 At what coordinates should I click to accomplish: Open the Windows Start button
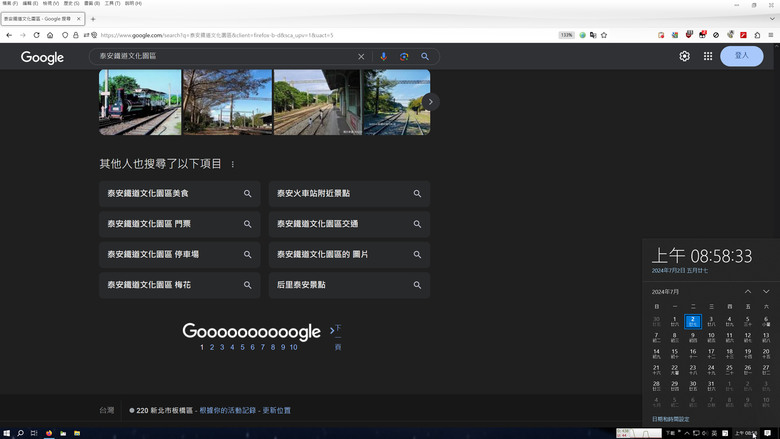[x=7, y=433]
